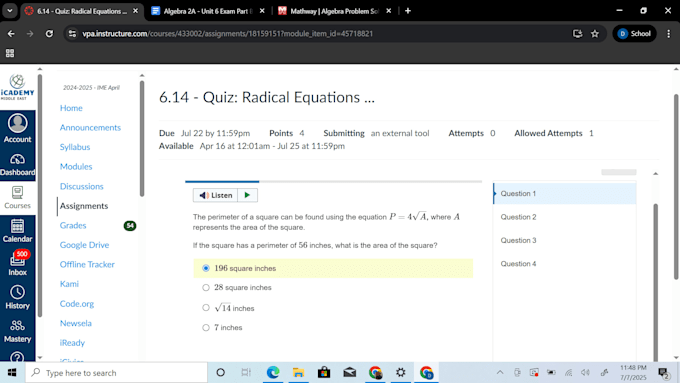Click the iCademy logo
The image size is (680, 383).
tap(17, 87)
